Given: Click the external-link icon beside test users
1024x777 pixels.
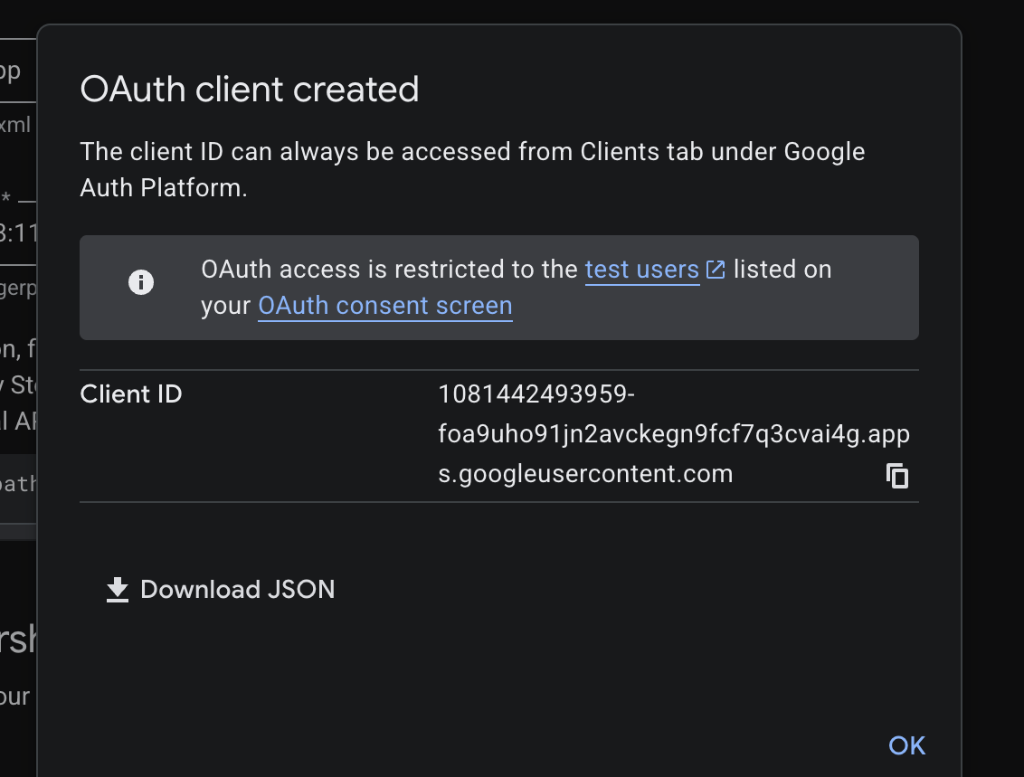Looking at the screenshot, I should point(716,270).
